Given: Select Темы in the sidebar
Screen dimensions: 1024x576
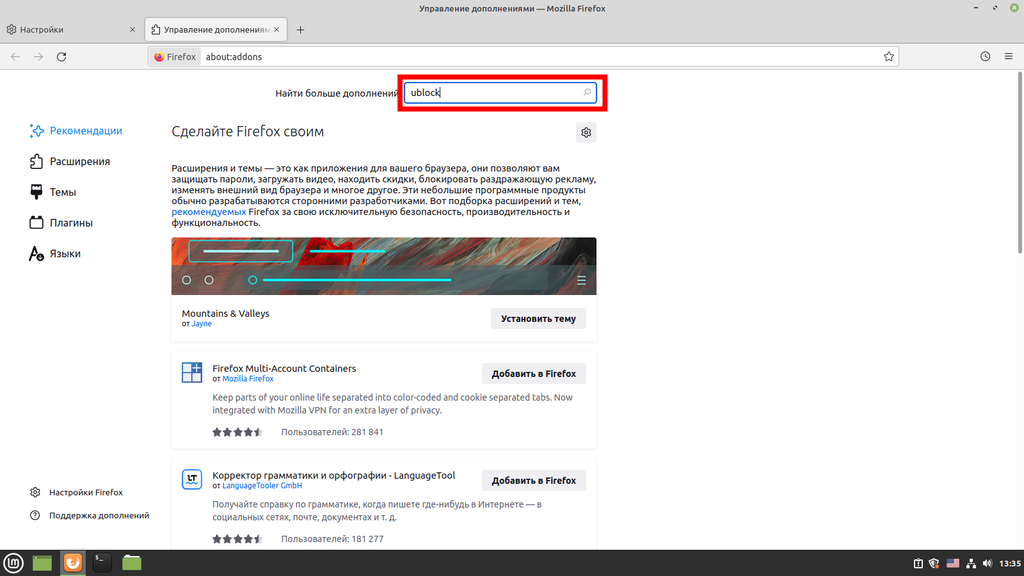Looking at the screenshot, I should [62, 192].
